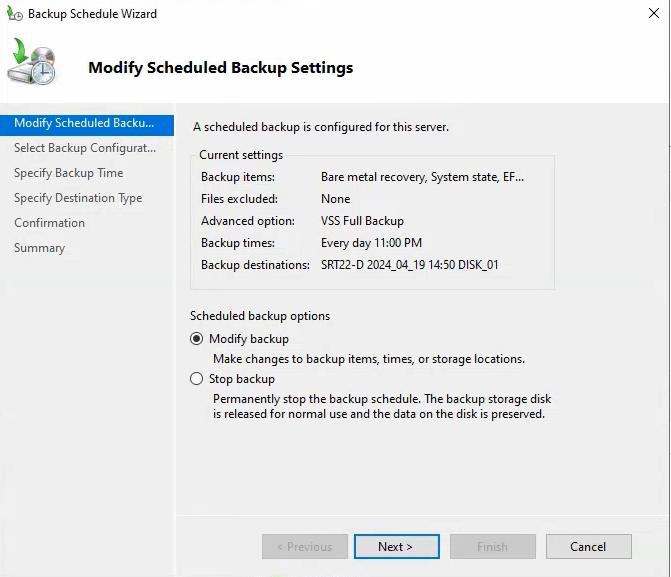The image size is (671, 577).
Task: Click 'SRT22-D 2024_04_19 14:50 DISK_01' destination
Action: point(410,265)
